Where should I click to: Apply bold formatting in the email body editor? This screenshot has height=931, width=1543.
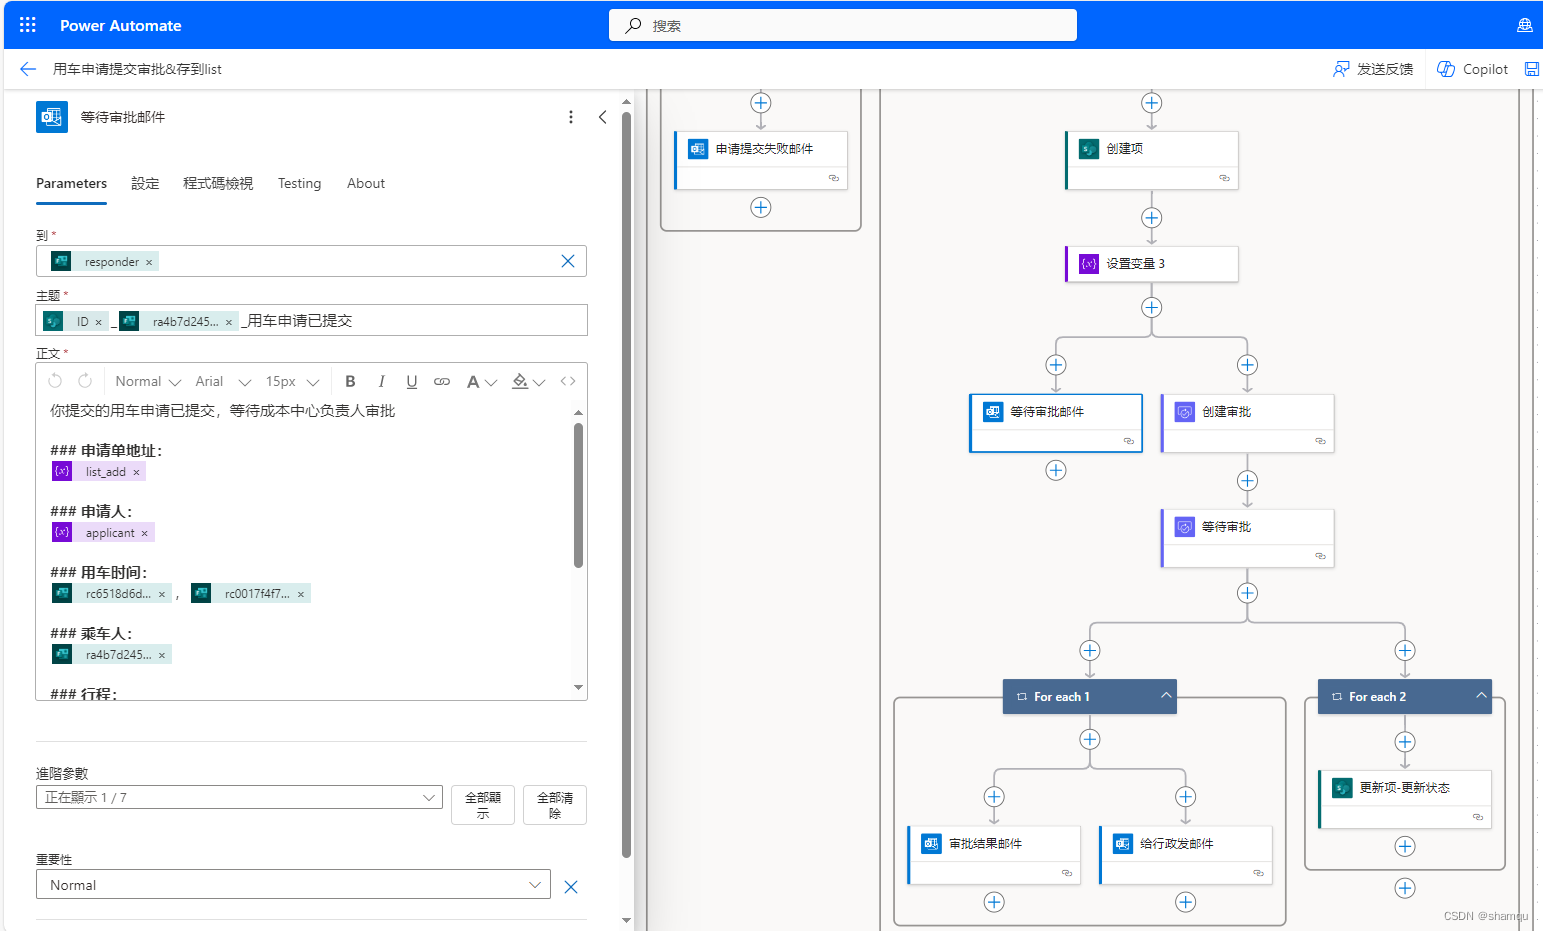pos(350,381)
